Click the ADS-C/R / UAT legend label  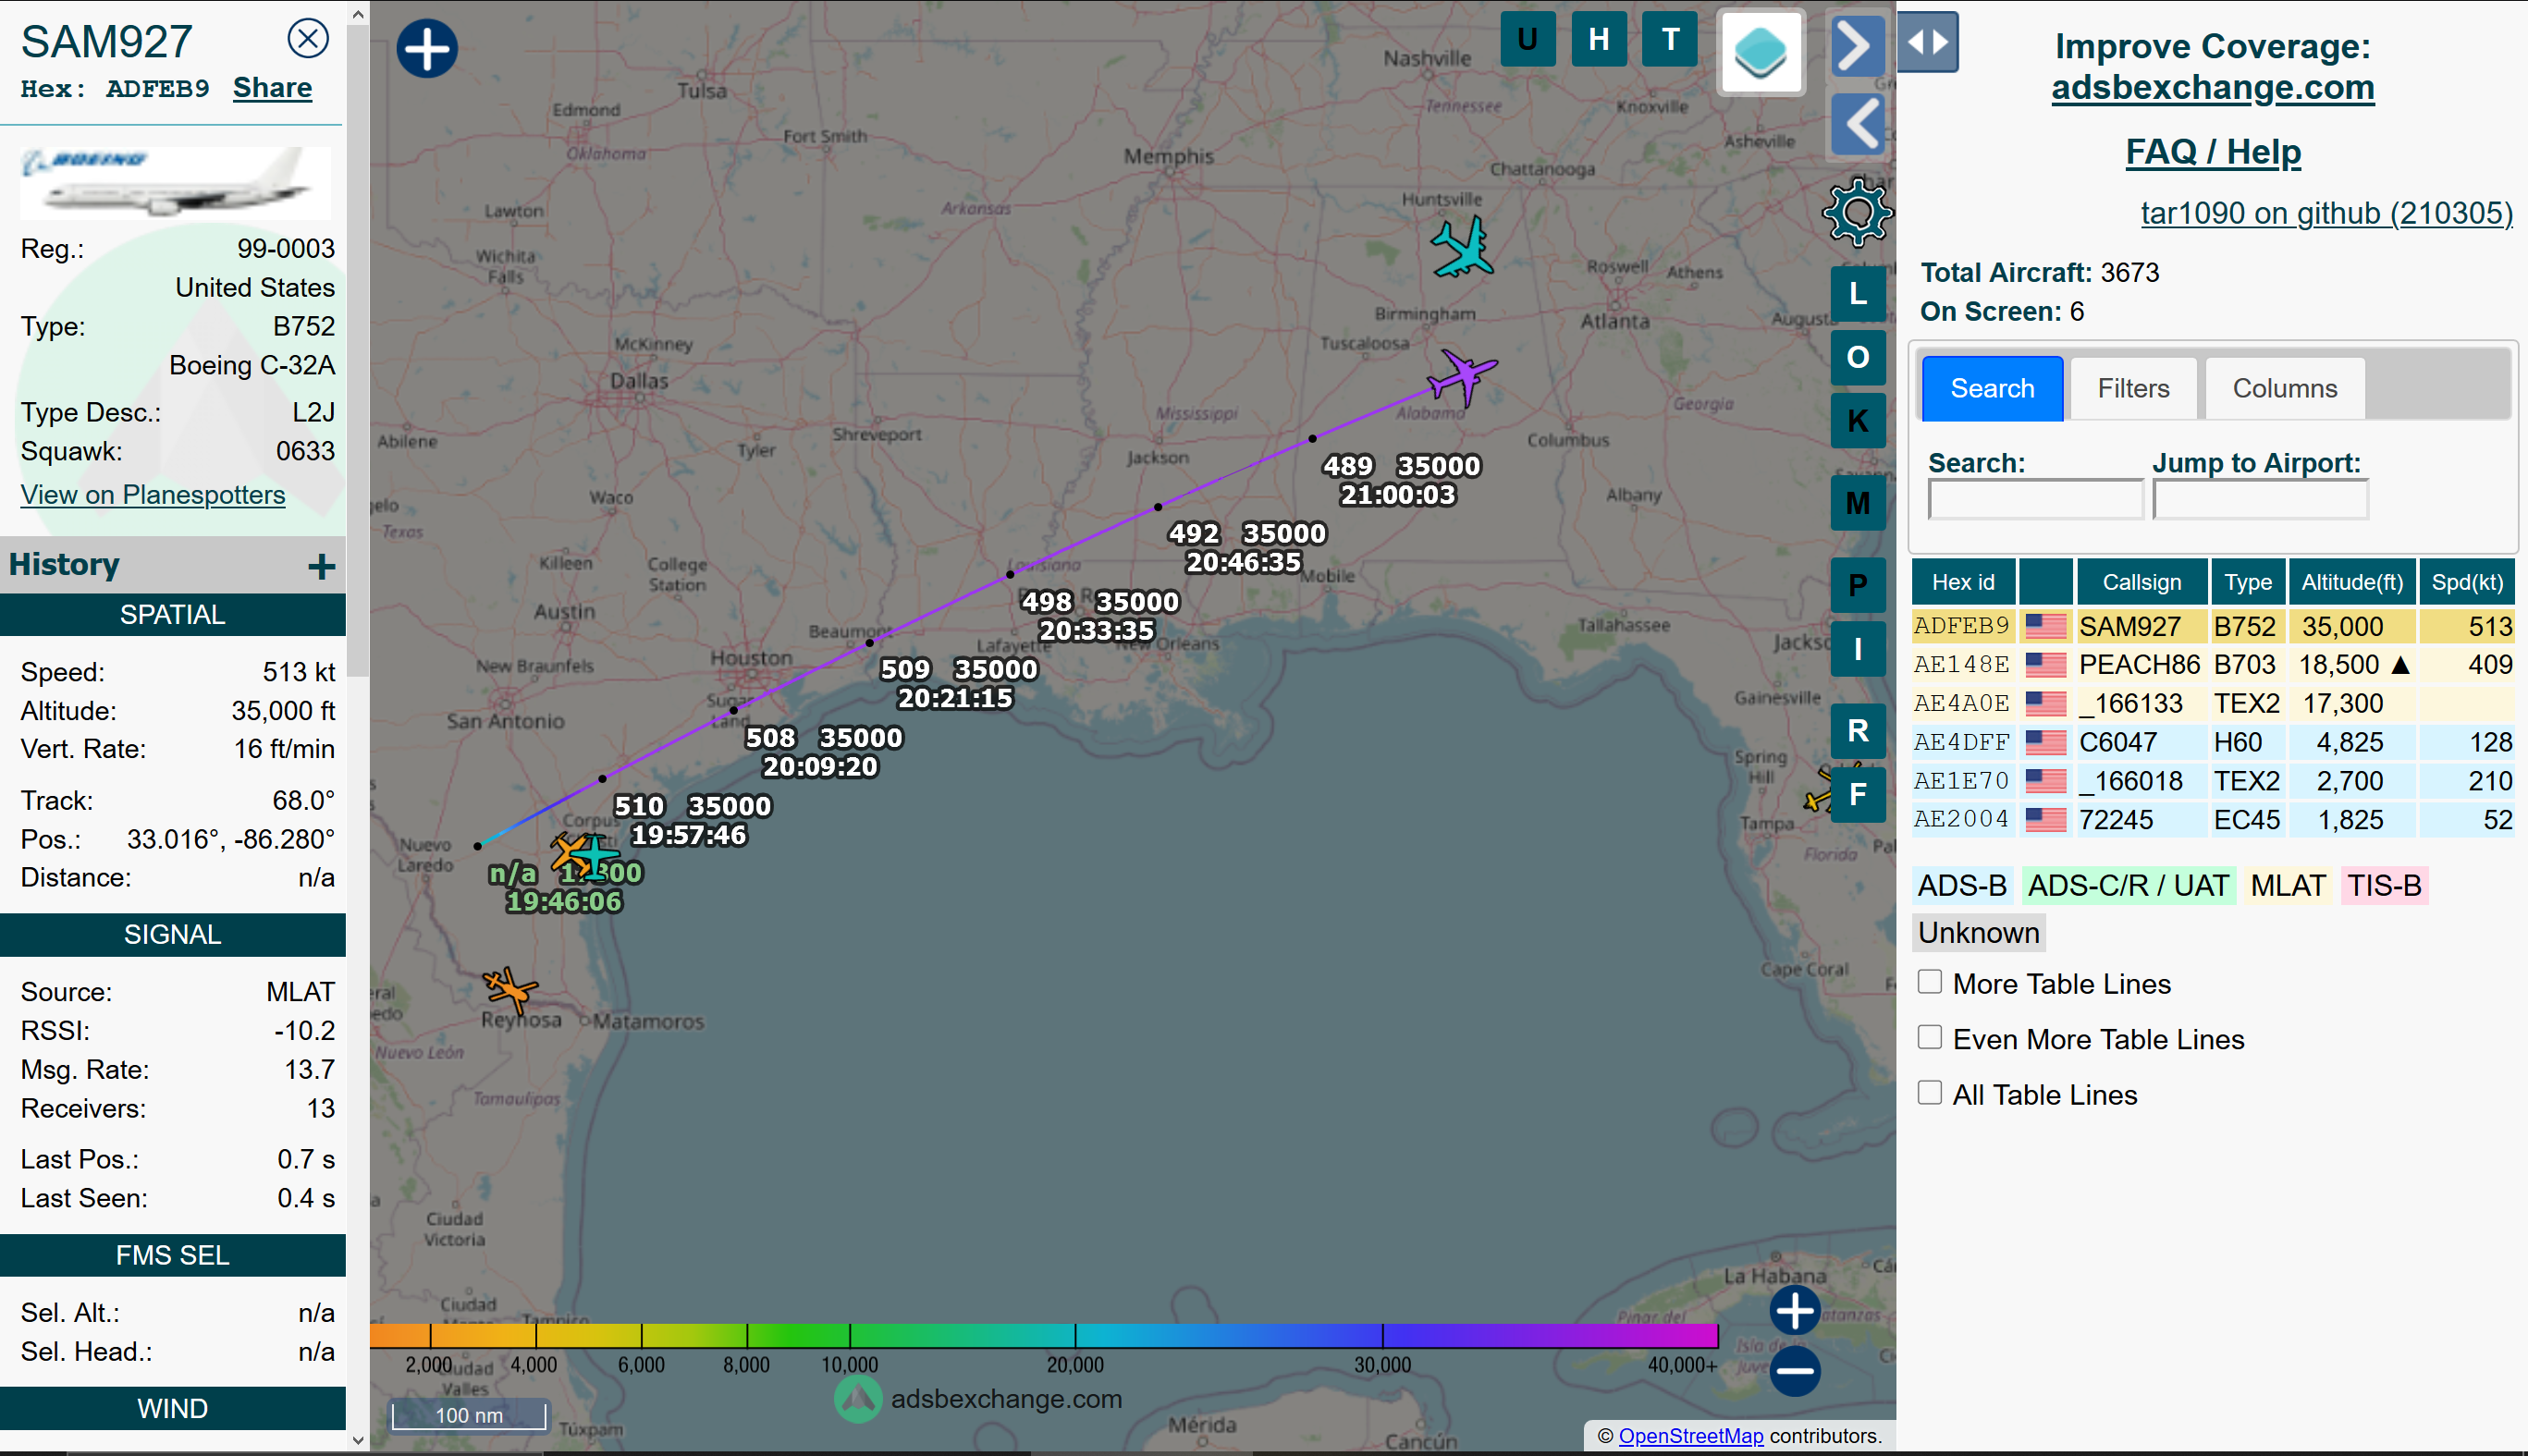coord(2127,885)
